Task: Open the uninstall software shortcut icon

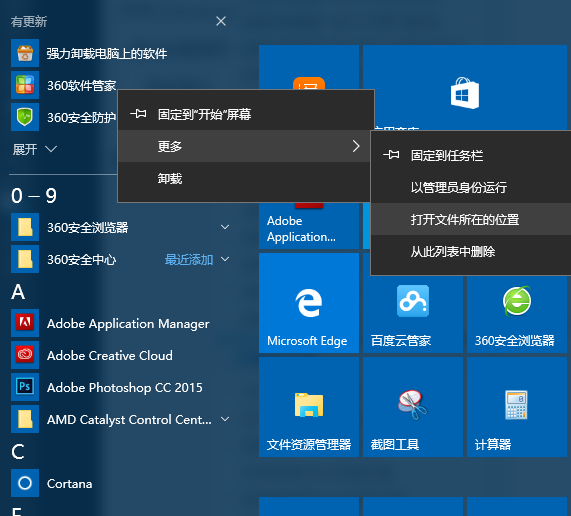Action: point(25,53)
